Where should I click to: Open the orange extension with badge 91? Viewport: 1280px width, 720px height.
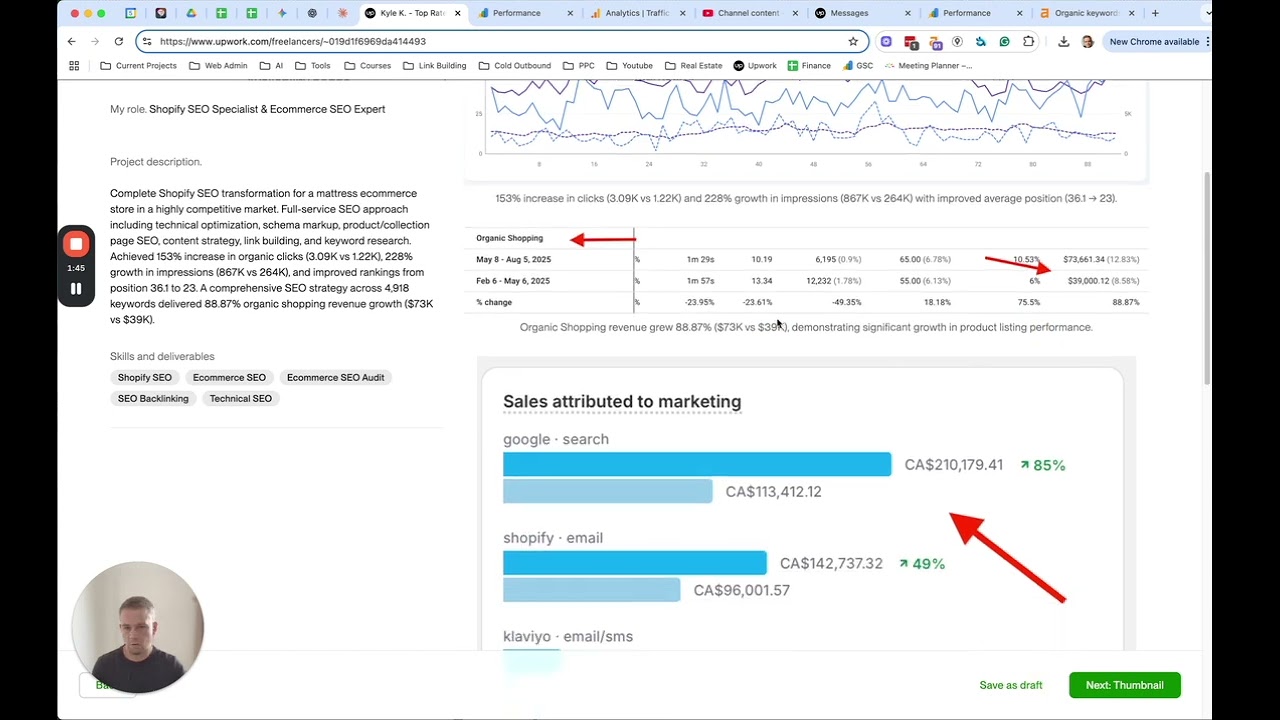coord(935,42)
